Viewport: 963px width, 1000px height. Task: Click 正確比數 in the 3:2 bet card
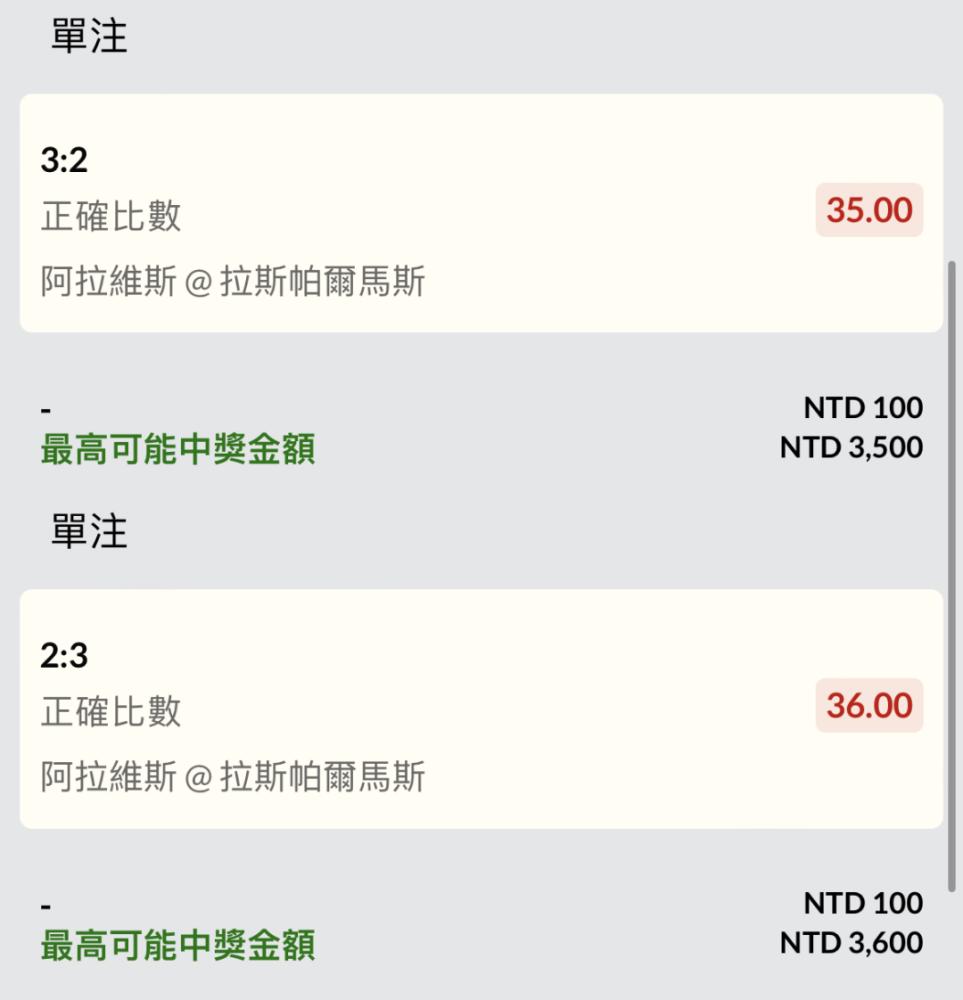point(111,216)
